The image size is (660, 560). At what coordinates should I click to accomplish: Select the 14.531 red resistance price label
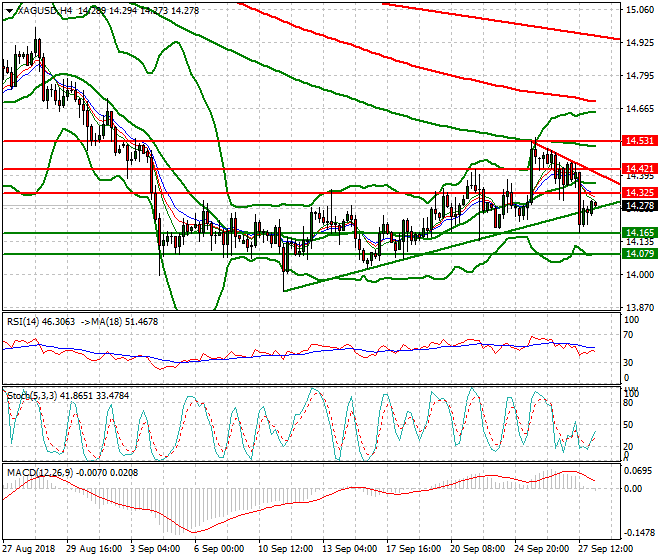[640, 141]
